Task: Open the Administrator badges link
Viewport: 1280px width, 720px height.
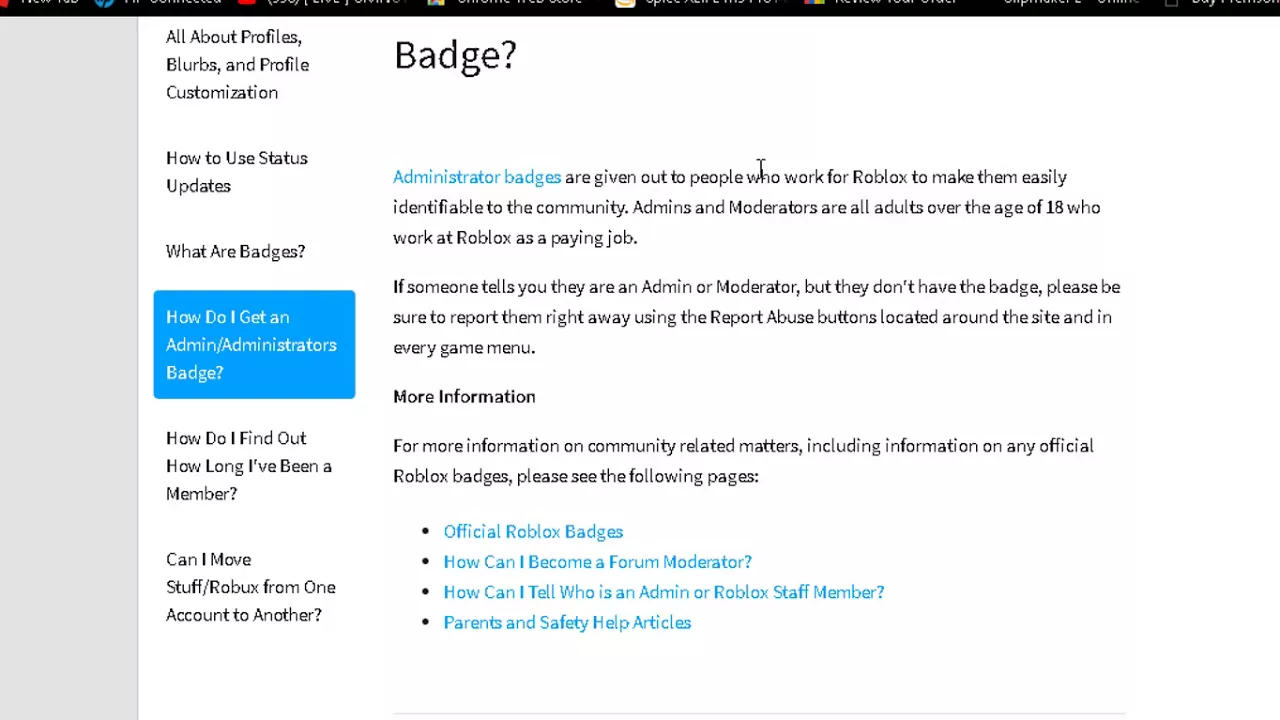Action: click(477, 177)
